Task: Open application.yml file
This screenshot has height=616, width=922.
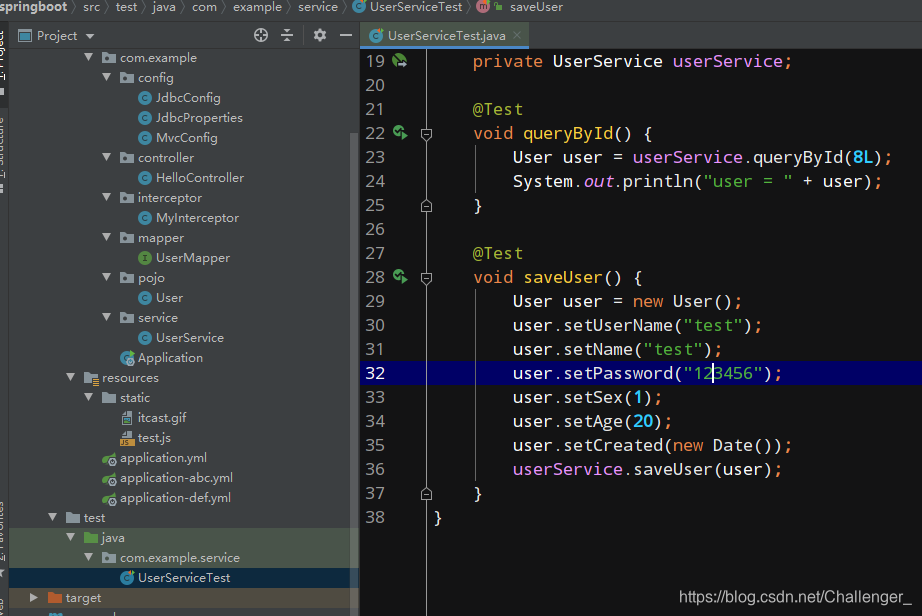Action: [154, 457]
